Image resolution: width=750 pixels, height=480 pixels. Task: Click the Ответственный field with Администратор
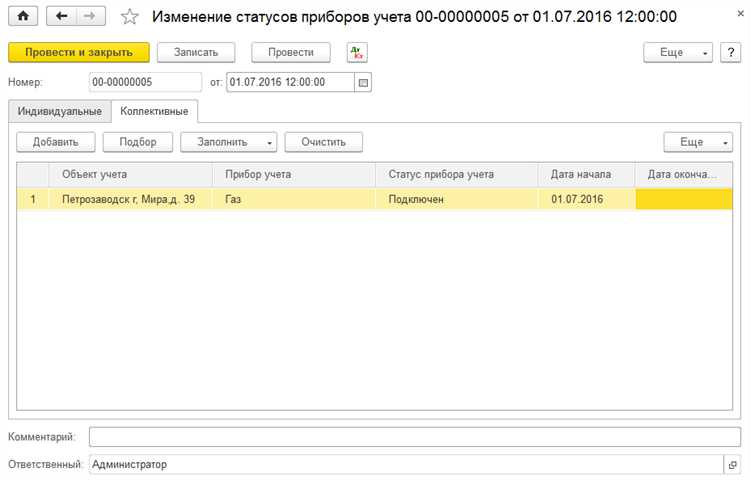pos(406,465)
